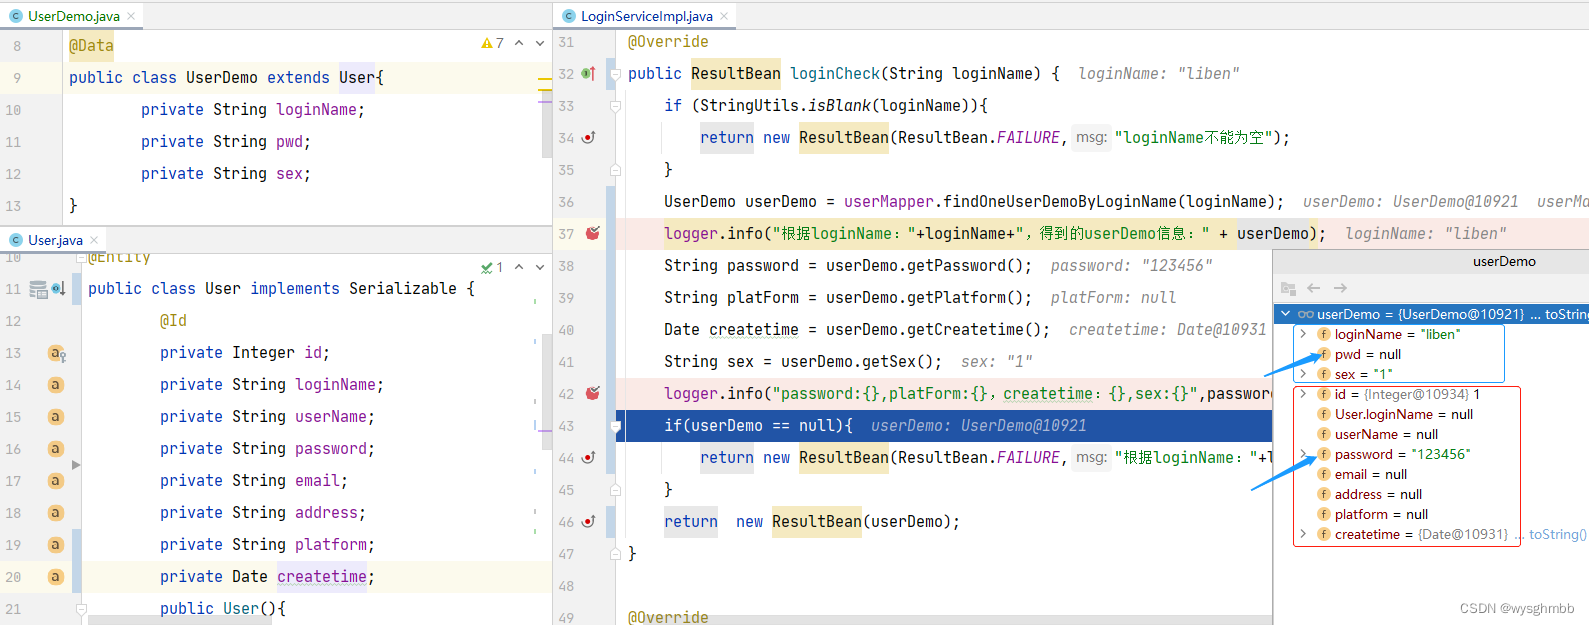Screen dimensions: 1589x625
Task: Click the fold end marker on line 45
Action: click(x=616, y=490)
